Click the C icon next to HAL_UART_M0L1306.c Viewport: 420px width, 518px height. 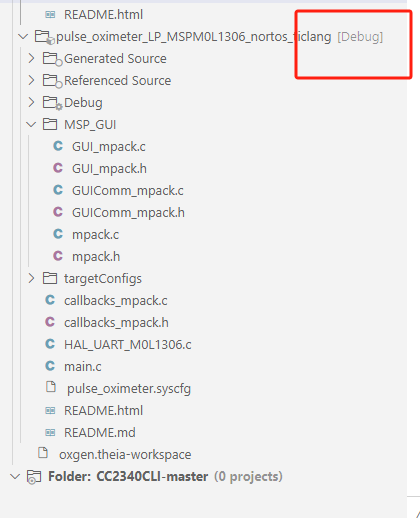pyautogui.click(x=50, y=344)
